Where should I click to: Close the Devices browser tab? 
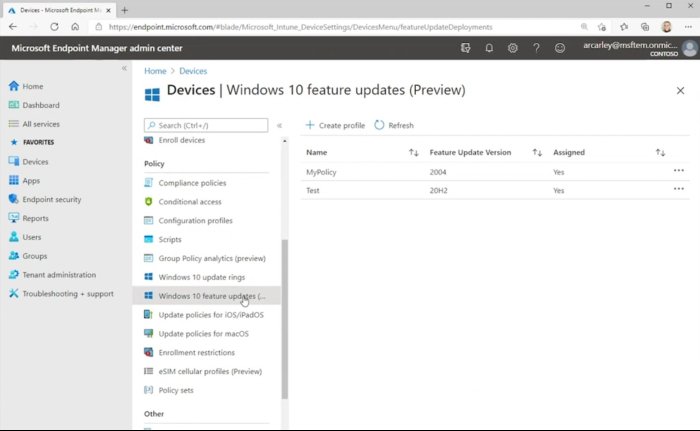pyautogui.click(x=108, y=10)
